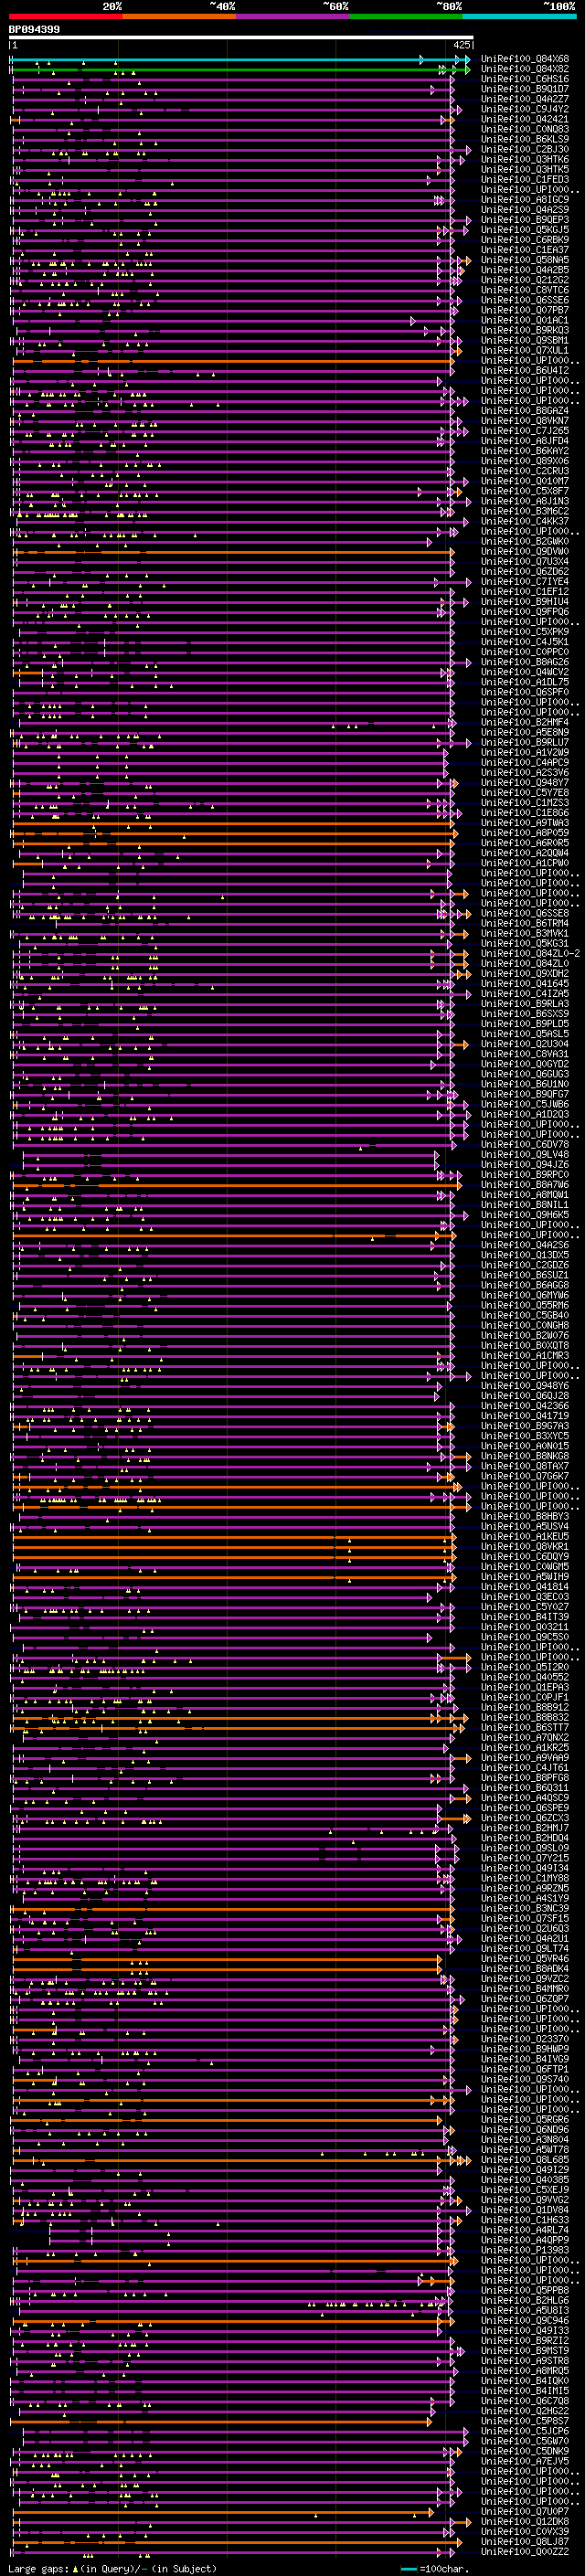Select label UniRef100_B6SUZ1

point(525,1275)
